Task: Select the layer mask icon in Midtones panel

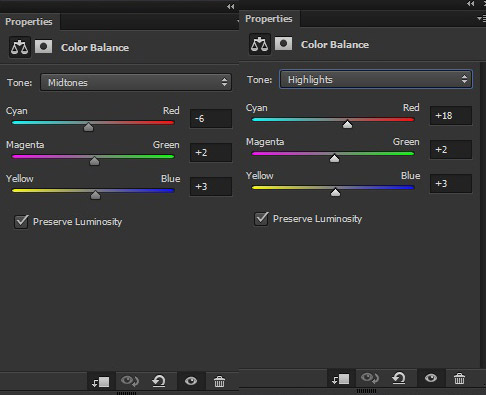Action: (44, 47)
